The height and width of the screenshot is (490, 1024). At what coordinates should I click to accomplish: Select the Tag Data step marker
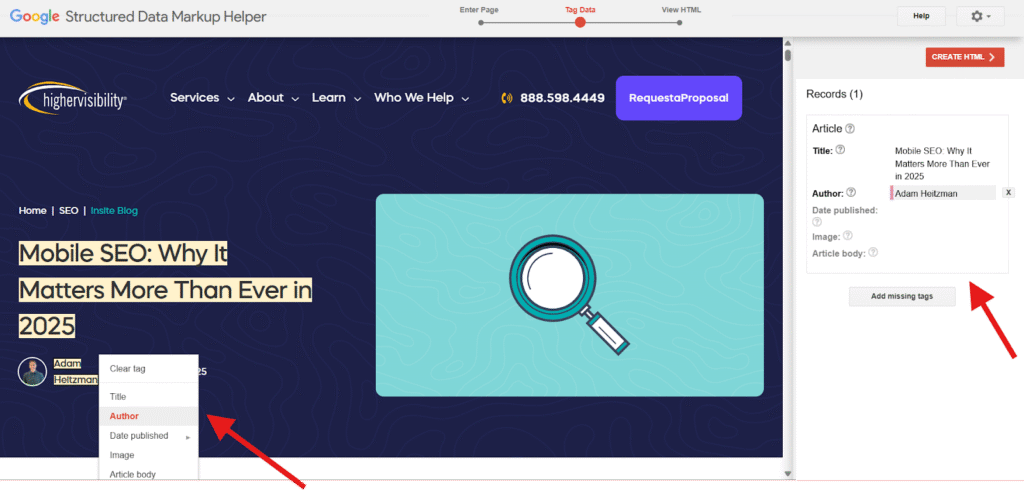tap(580, 22)
